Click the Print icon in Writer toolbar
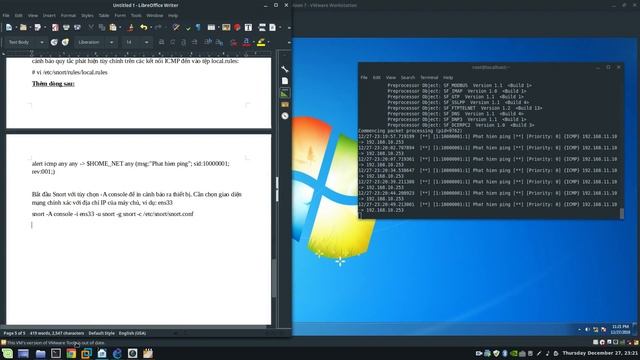The image size is (640, 360). [x=66, y=27]
